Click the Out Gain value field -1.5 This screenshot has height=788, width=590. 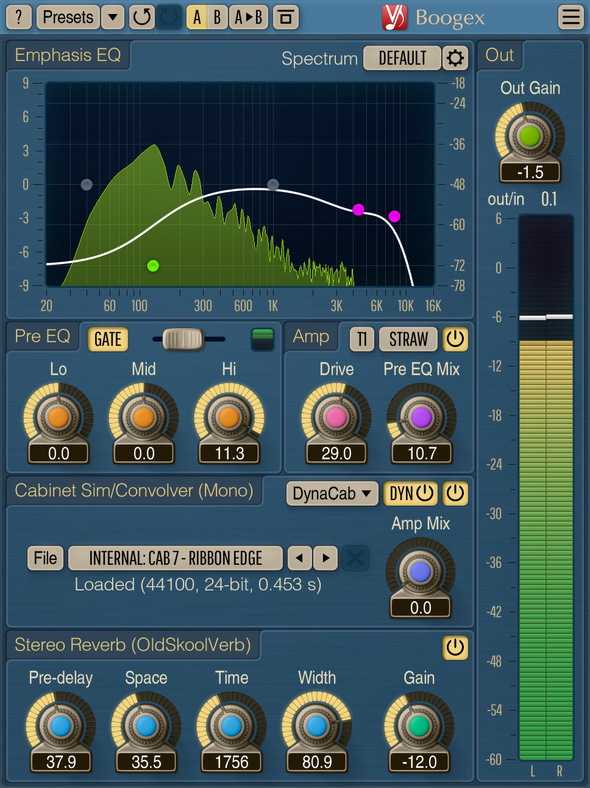pos(530,172)
